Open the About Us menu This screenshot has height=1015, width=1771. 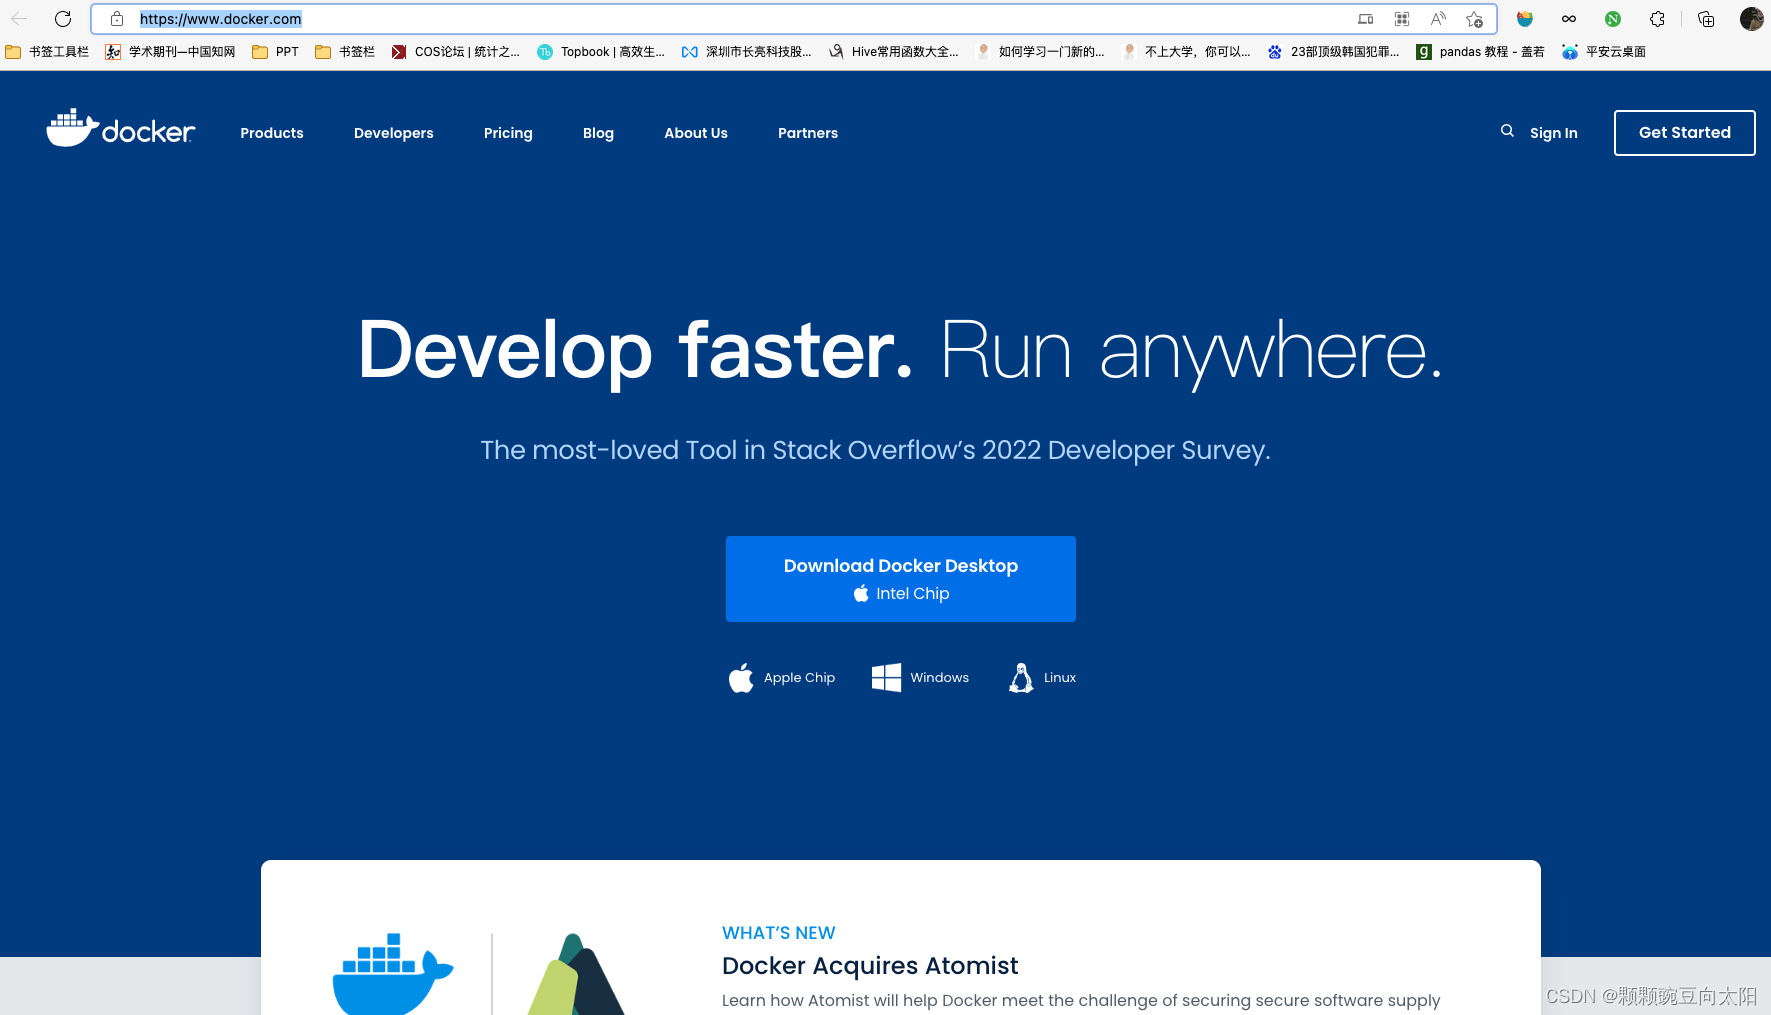click(696, 133)
